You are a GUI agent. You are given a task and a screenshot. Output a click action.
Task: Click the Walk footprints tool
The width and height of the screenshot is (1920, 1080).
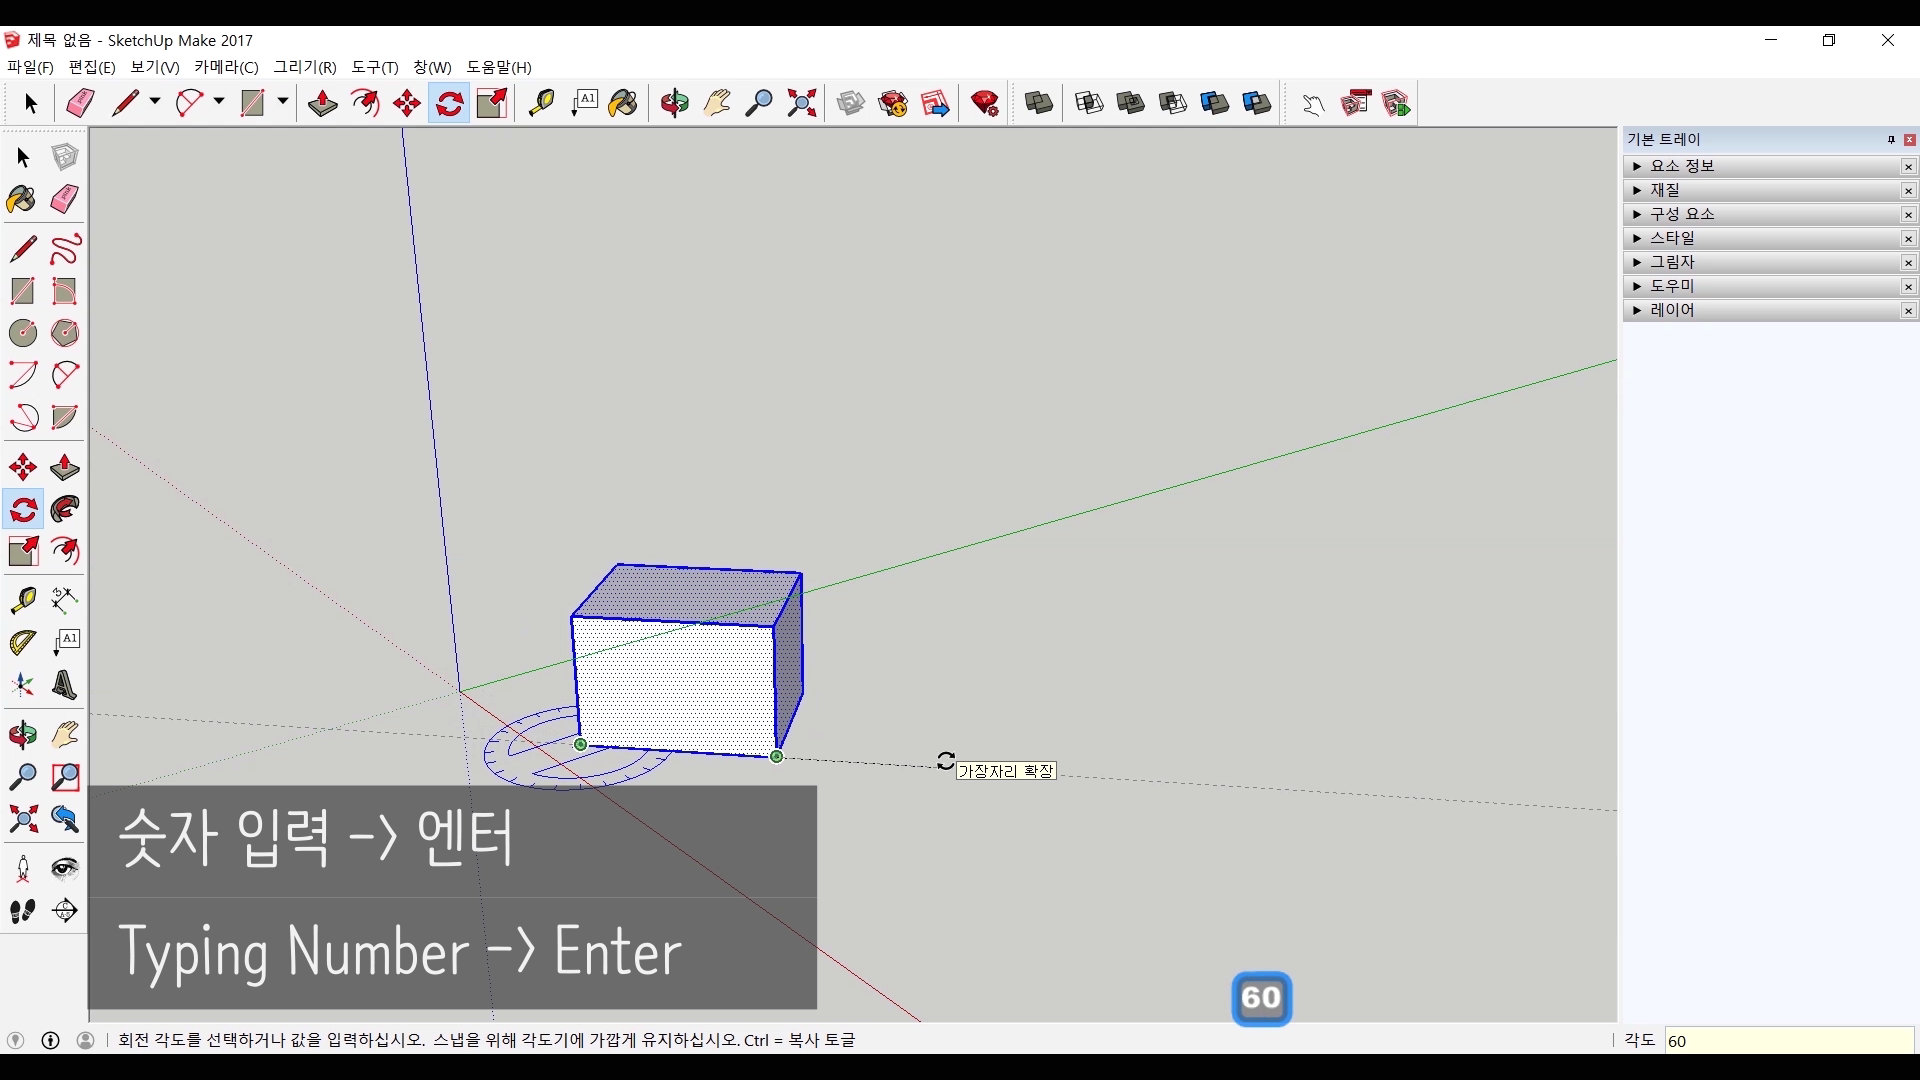[x=22, y=911]
